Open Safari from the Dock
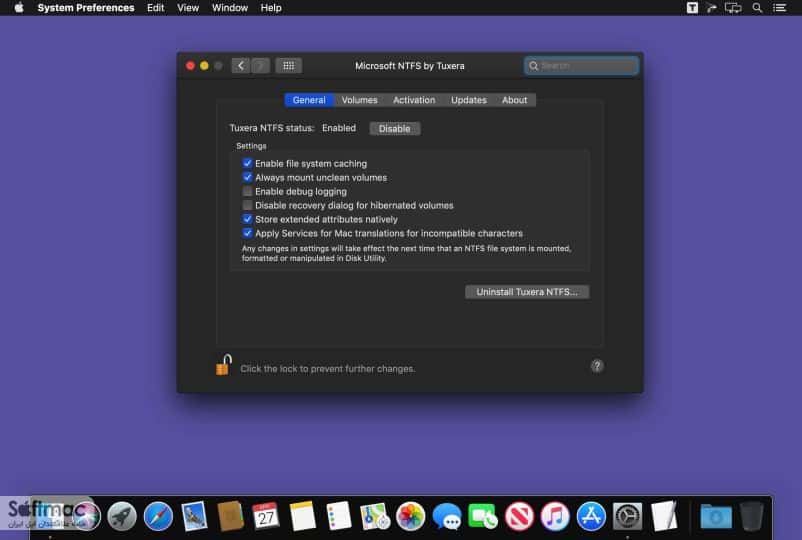 pyautogui.click(x=158, y=516)
